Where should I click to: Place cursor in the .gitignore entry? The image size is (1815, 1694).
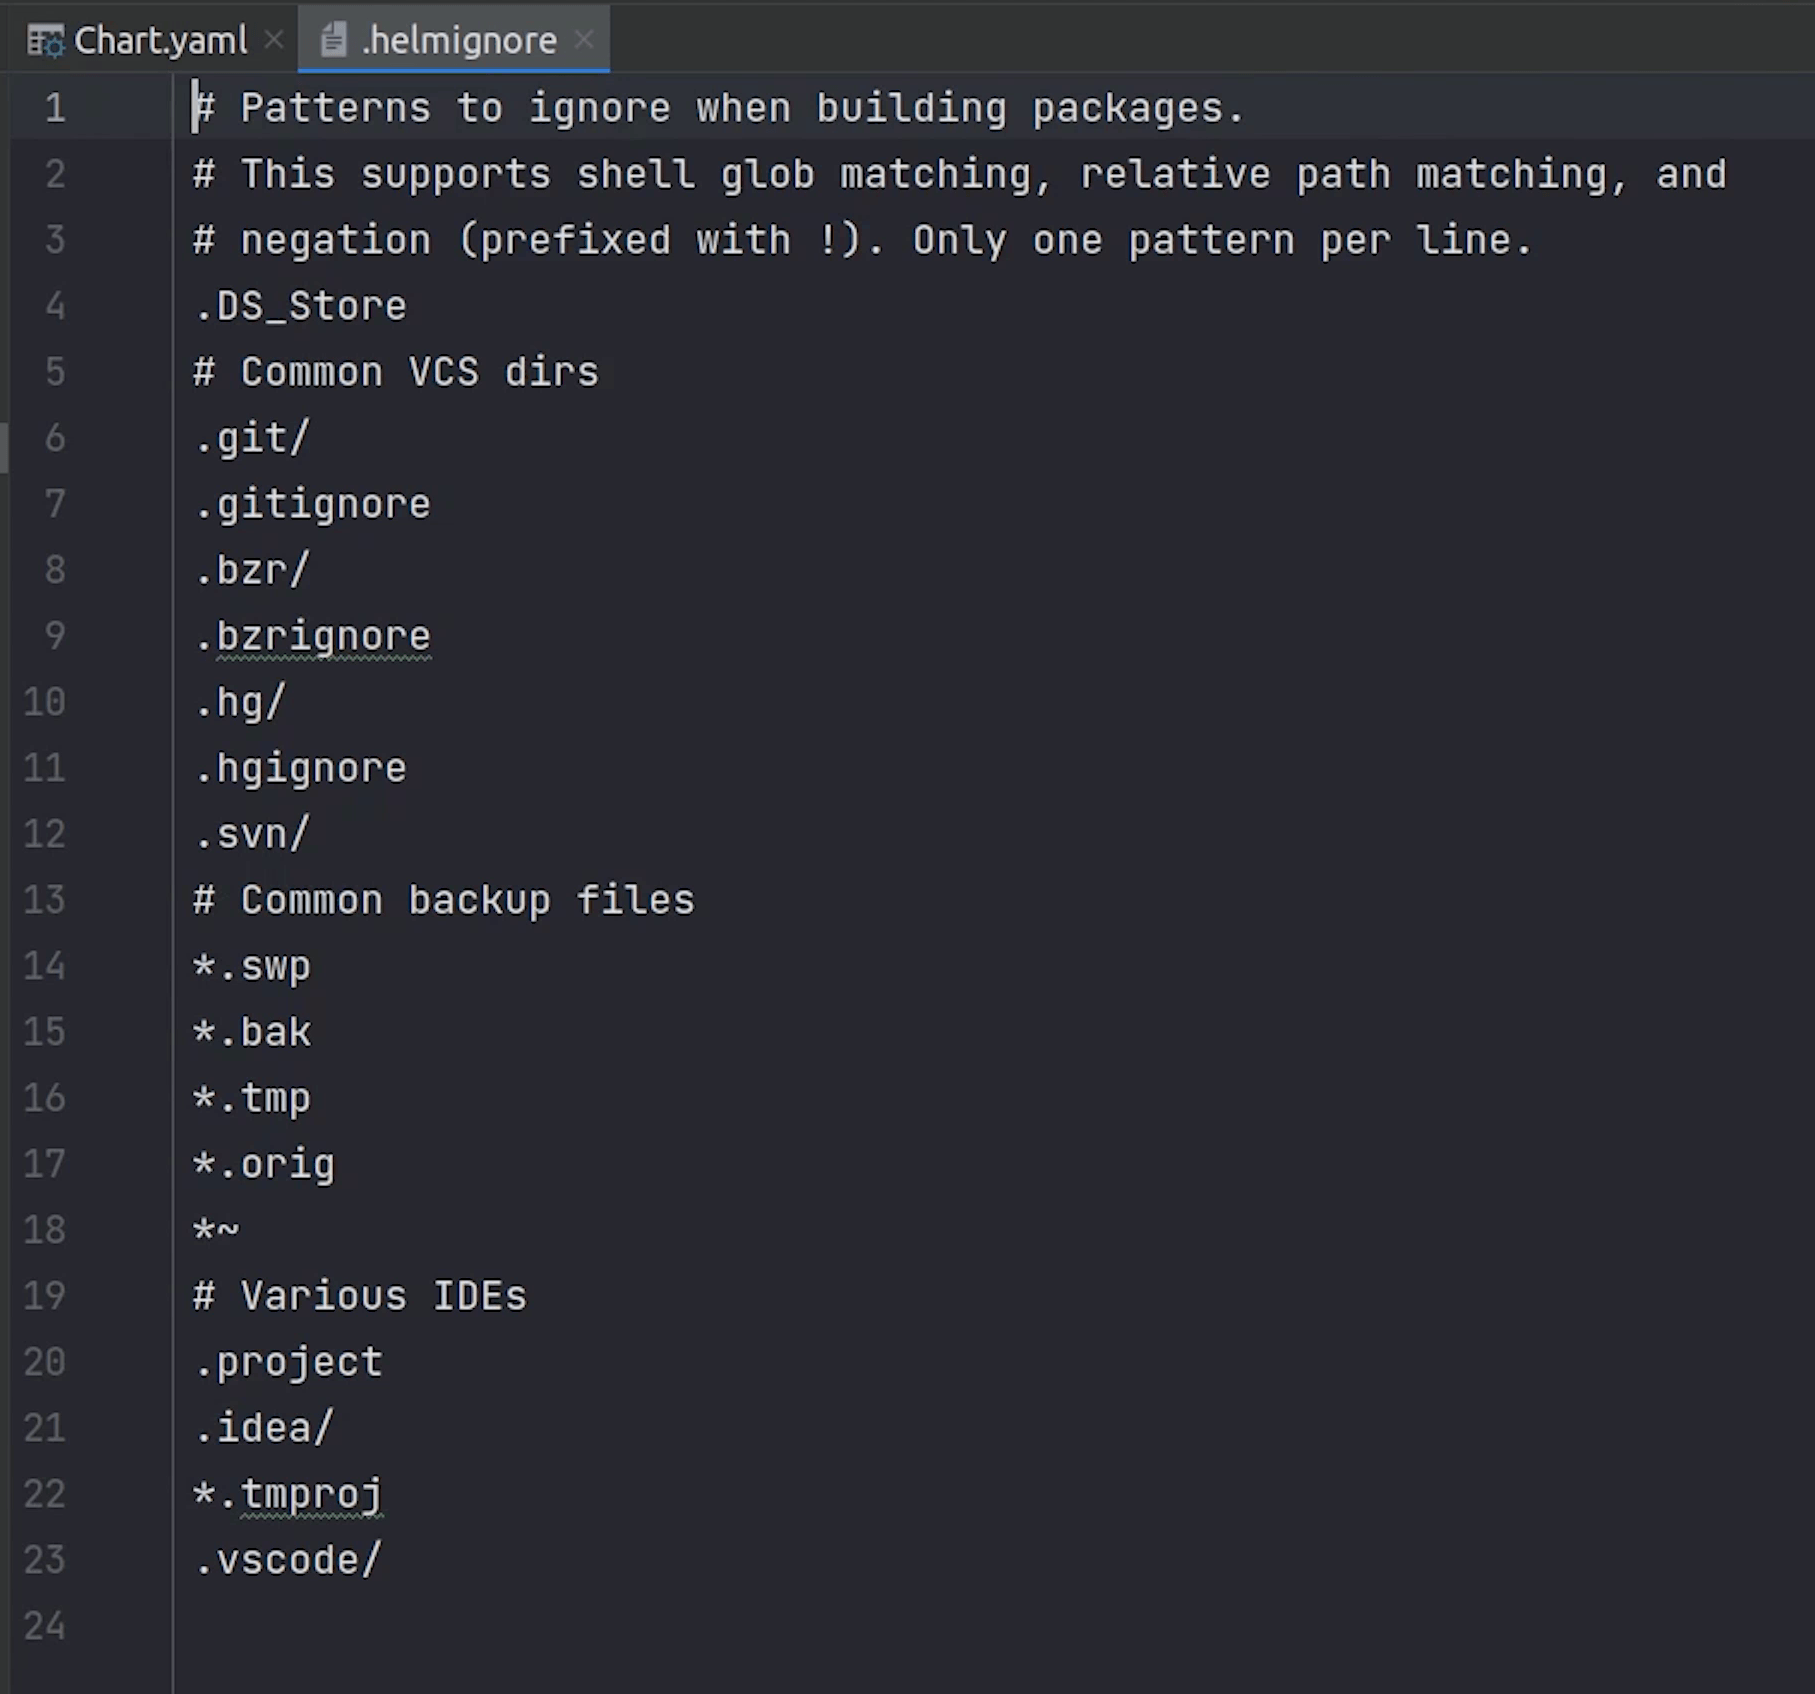[x=313, y=504]
